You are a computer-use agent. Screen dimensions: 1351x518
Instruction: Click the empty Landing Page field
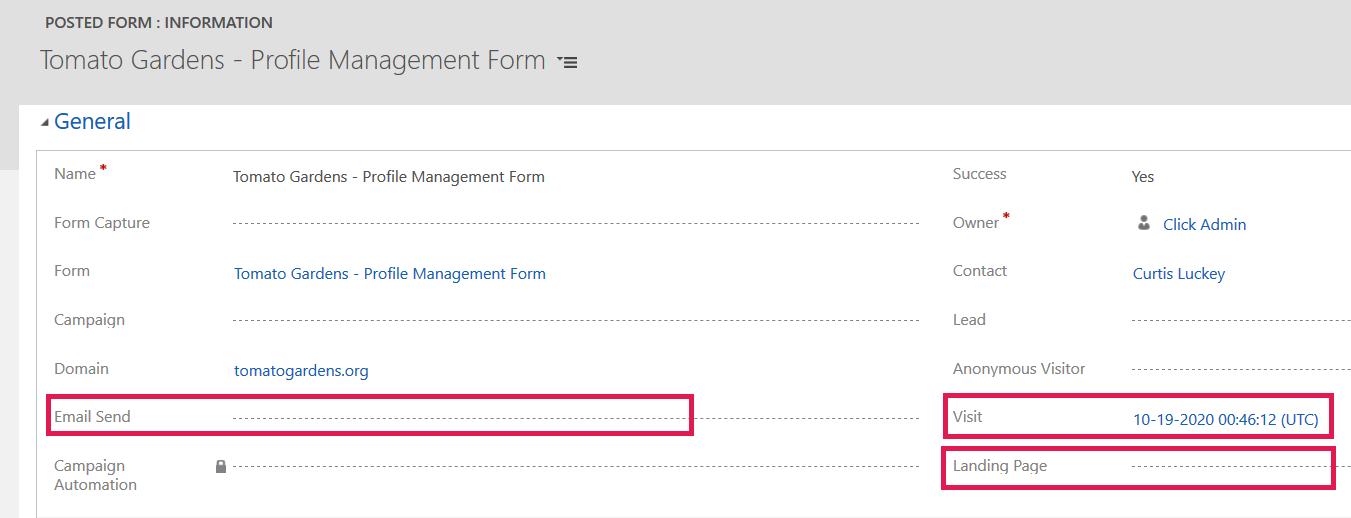(1241, 466)
